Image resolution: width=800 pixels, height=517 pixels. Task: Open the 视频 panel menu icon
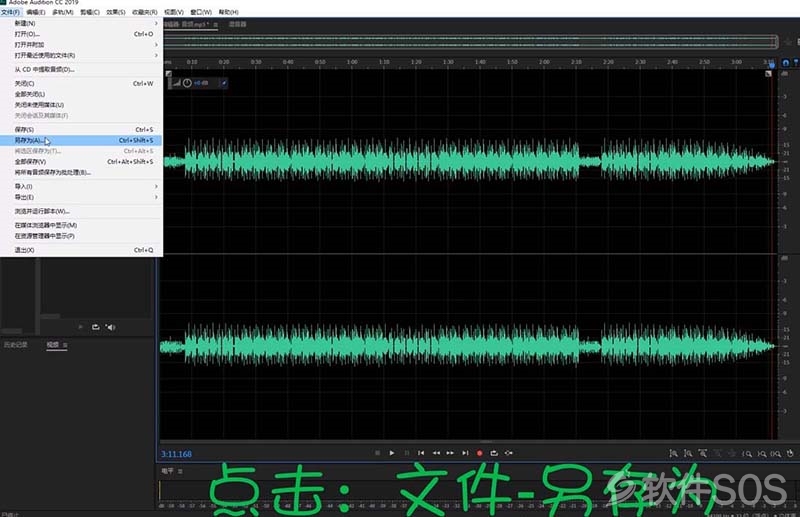tap(65, 346)
